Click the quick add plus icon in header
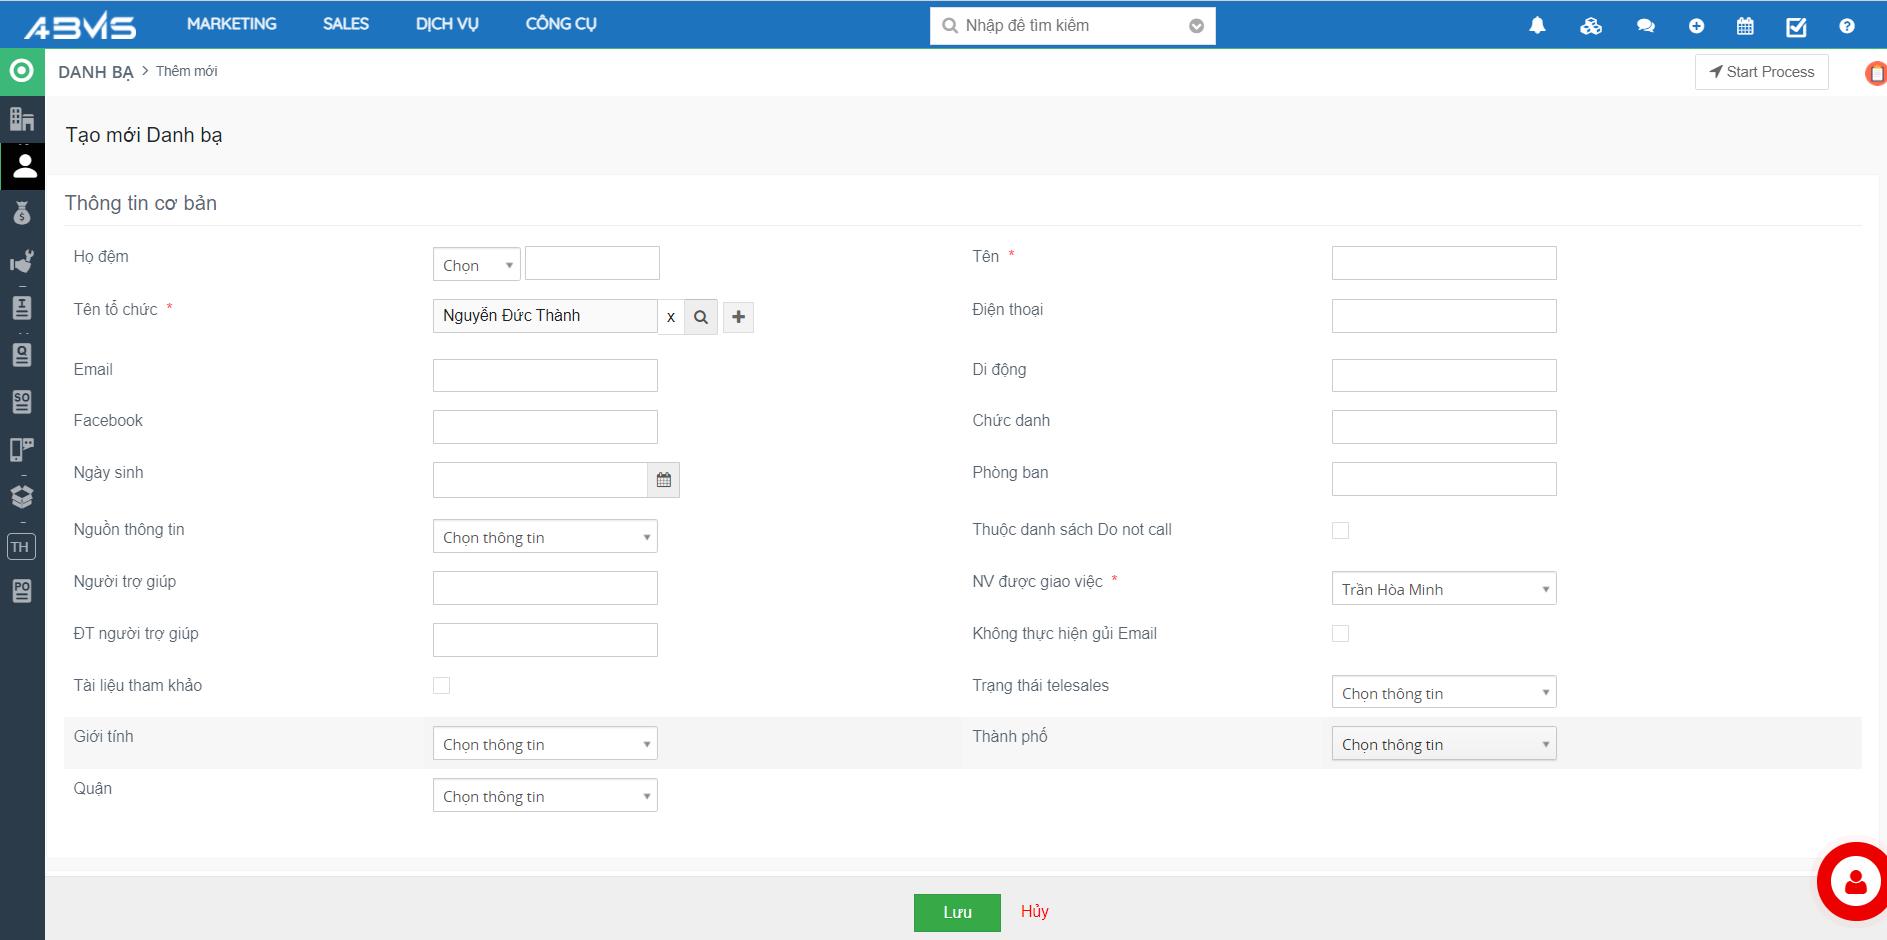Viewport: 1887px width, 940px height. click(x=1696, y=26)
